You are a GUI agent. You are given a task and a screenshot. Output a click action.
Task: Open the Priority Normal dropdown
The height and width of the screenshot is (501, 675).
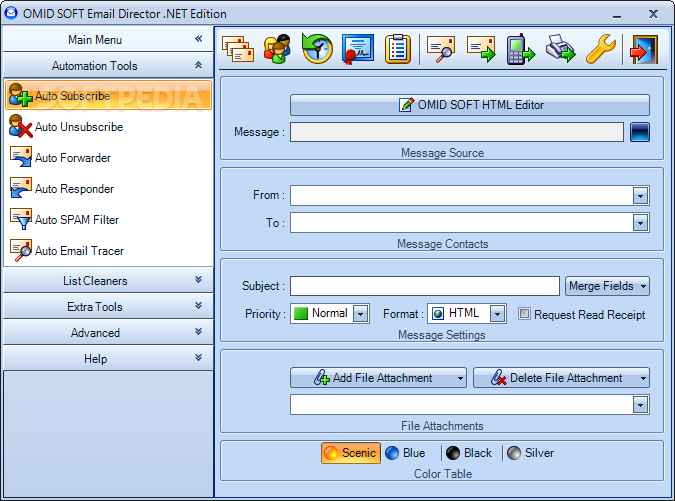tap(361, 313)
